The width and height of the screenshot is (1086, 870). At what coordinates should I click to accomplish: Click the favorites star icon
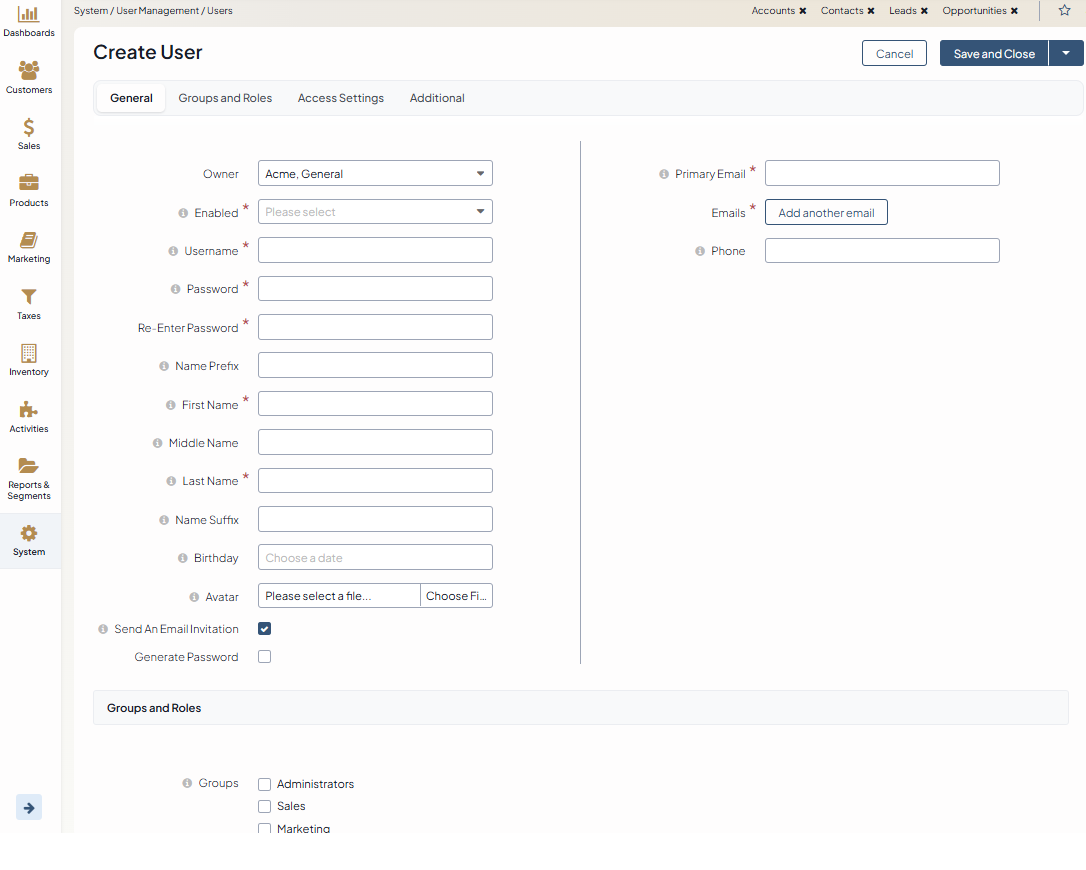coord(1064,10)
